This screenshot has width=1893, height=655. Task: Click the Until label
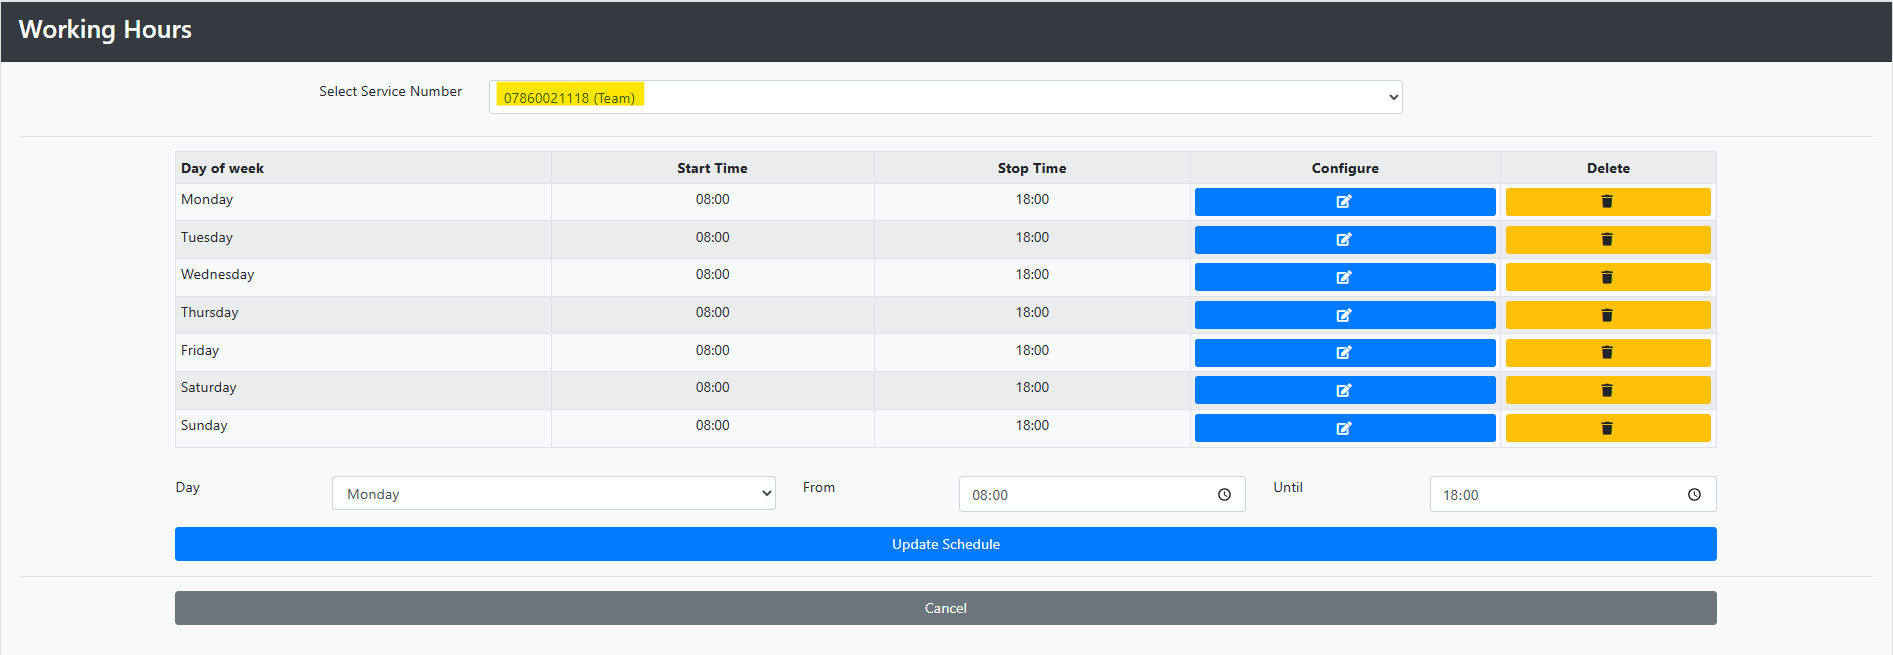coord(1288,487)
